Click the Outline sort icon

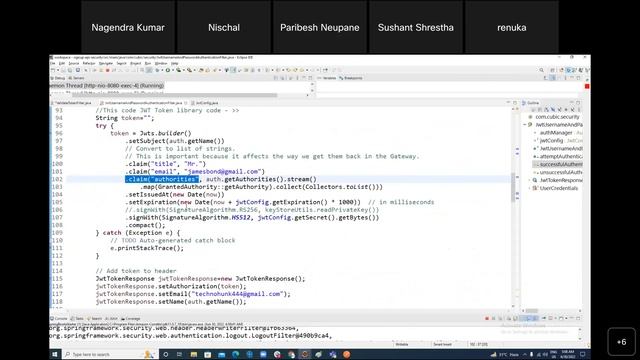point(547,109)
